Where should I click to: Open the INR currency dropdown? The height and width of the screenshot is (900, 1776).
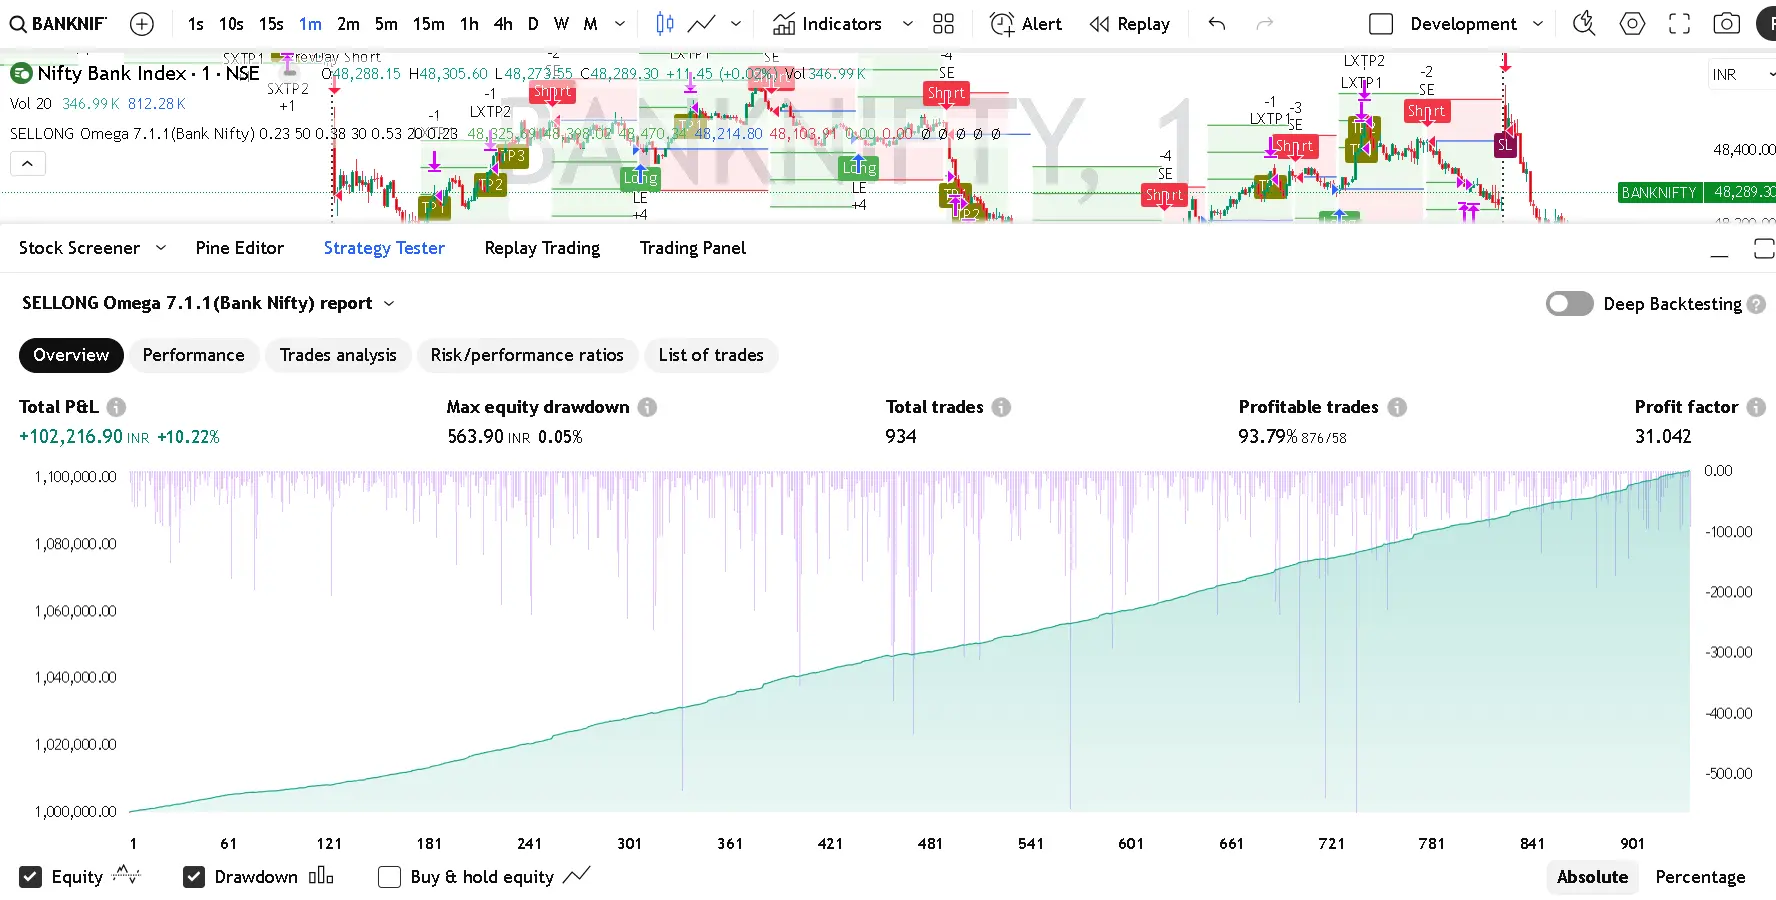pos(1742,75)
